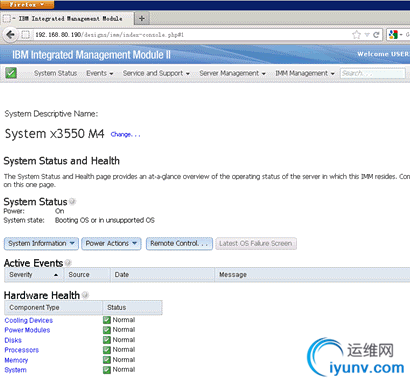The image size is (410, 384).
Task: Reload the page with refresh icon
Action: pyautogui.click(x=376, y=35)
